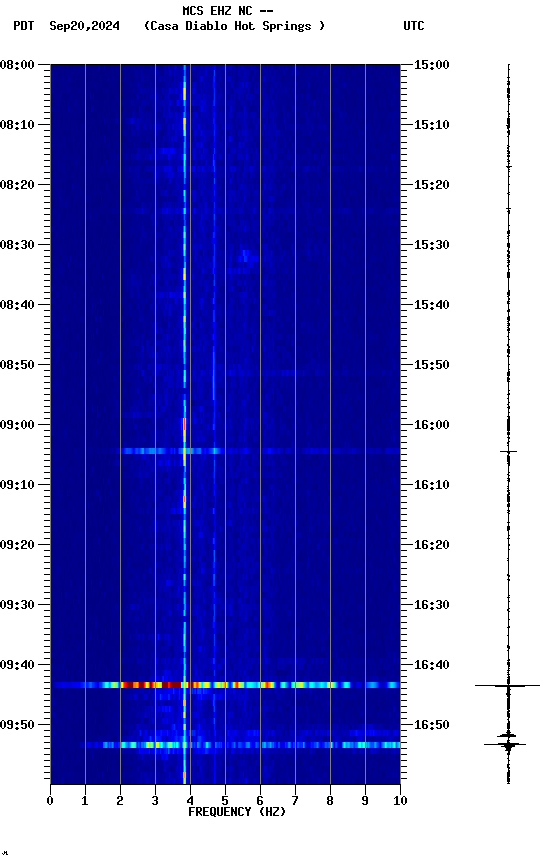This screenshot has width=552, height=864.
Task: Click the 08:30 PDT time label
Action: coord(17,245)
